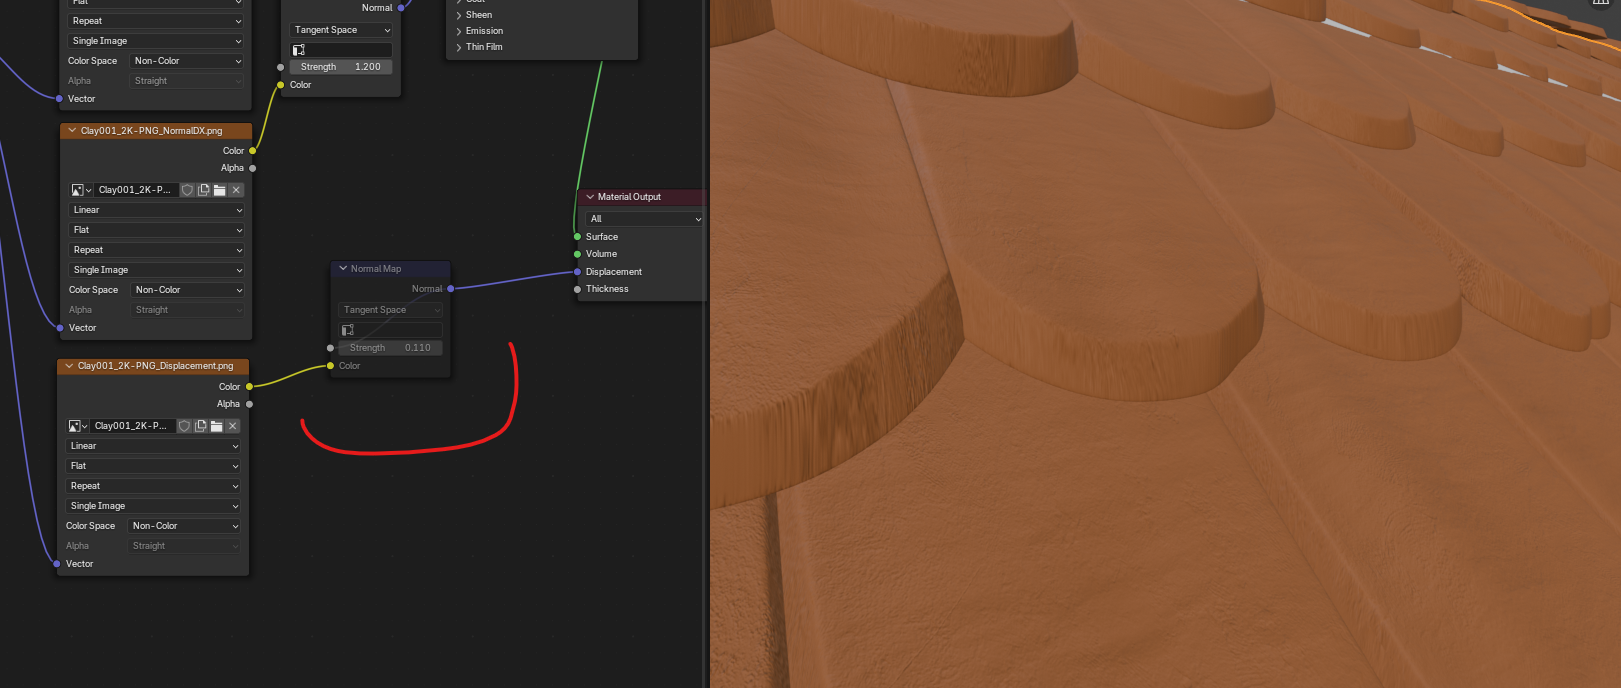
Task: Click image name field in NormalDX node
Action: tap(136, 190)
